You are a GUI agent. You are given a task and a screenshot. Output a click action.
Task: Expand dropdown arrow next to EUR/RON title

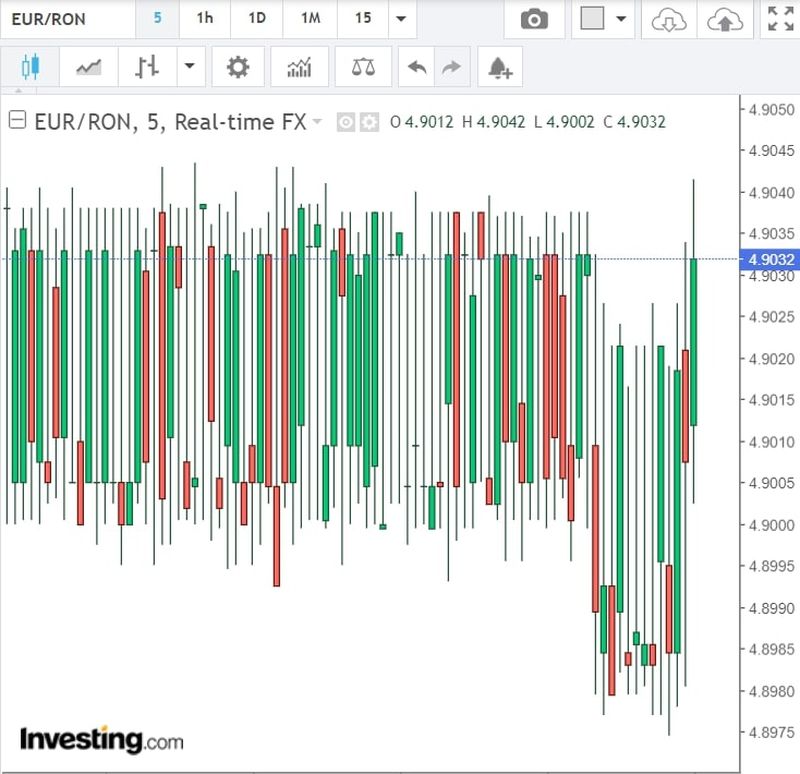[x=318, y=122]
